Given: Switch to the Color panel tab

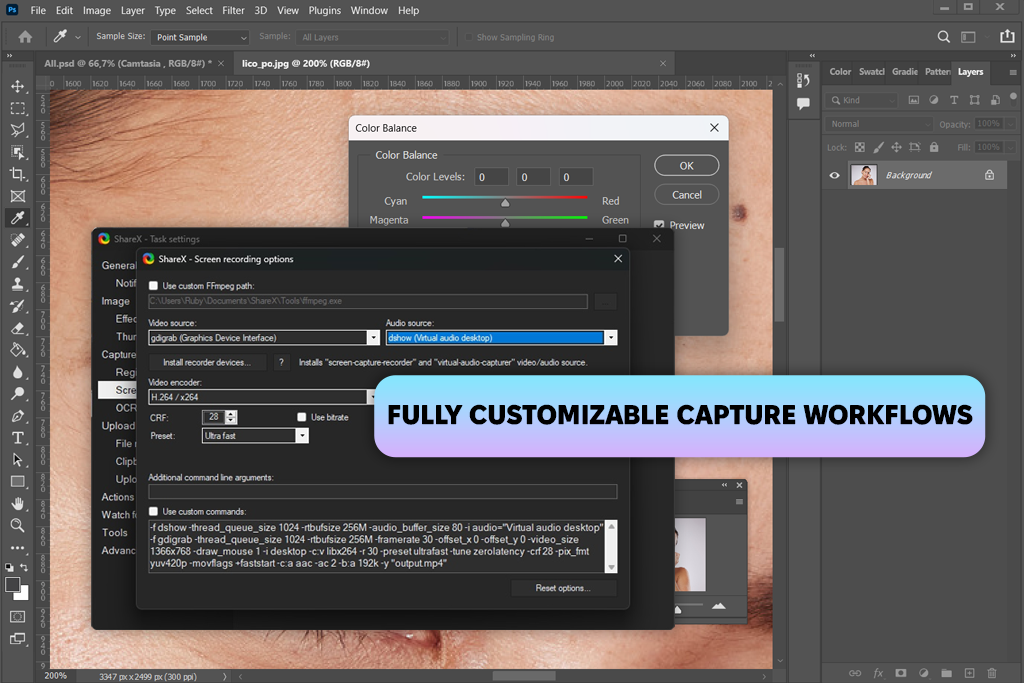Looking at the screenshot, I should pos(840,72).
